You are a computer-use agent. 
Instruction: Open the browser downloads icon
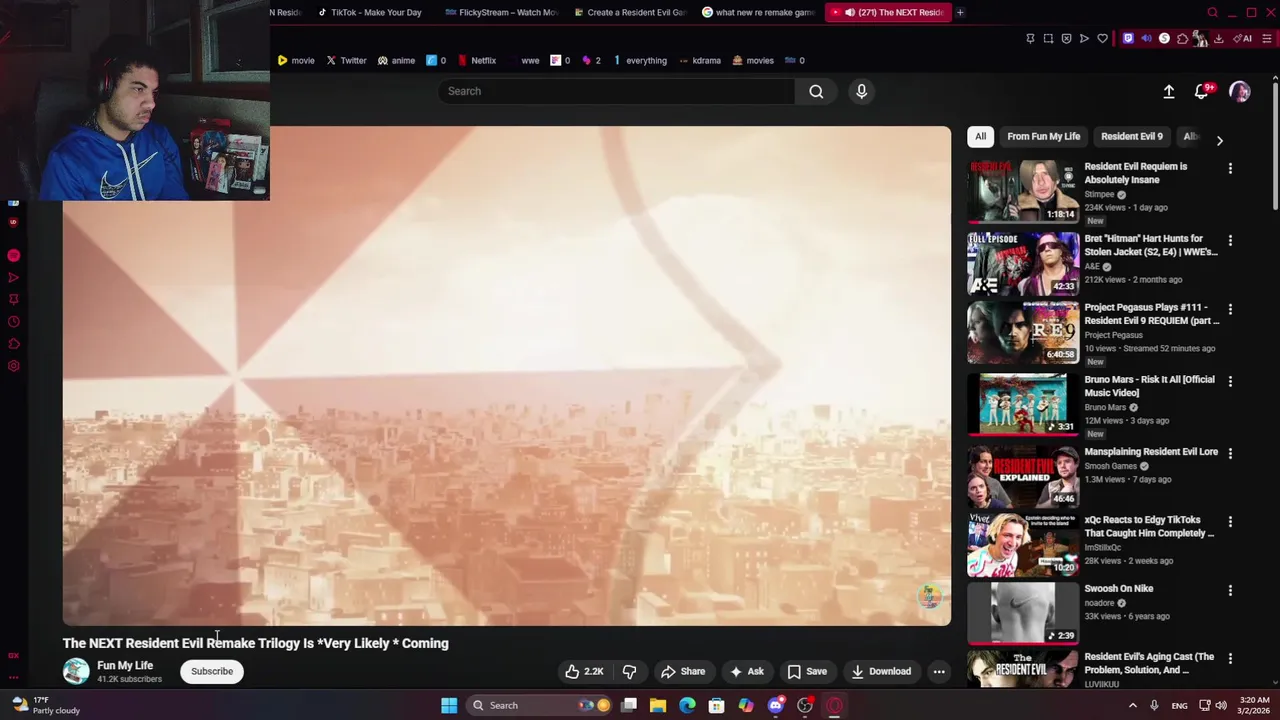point(1218,39)
